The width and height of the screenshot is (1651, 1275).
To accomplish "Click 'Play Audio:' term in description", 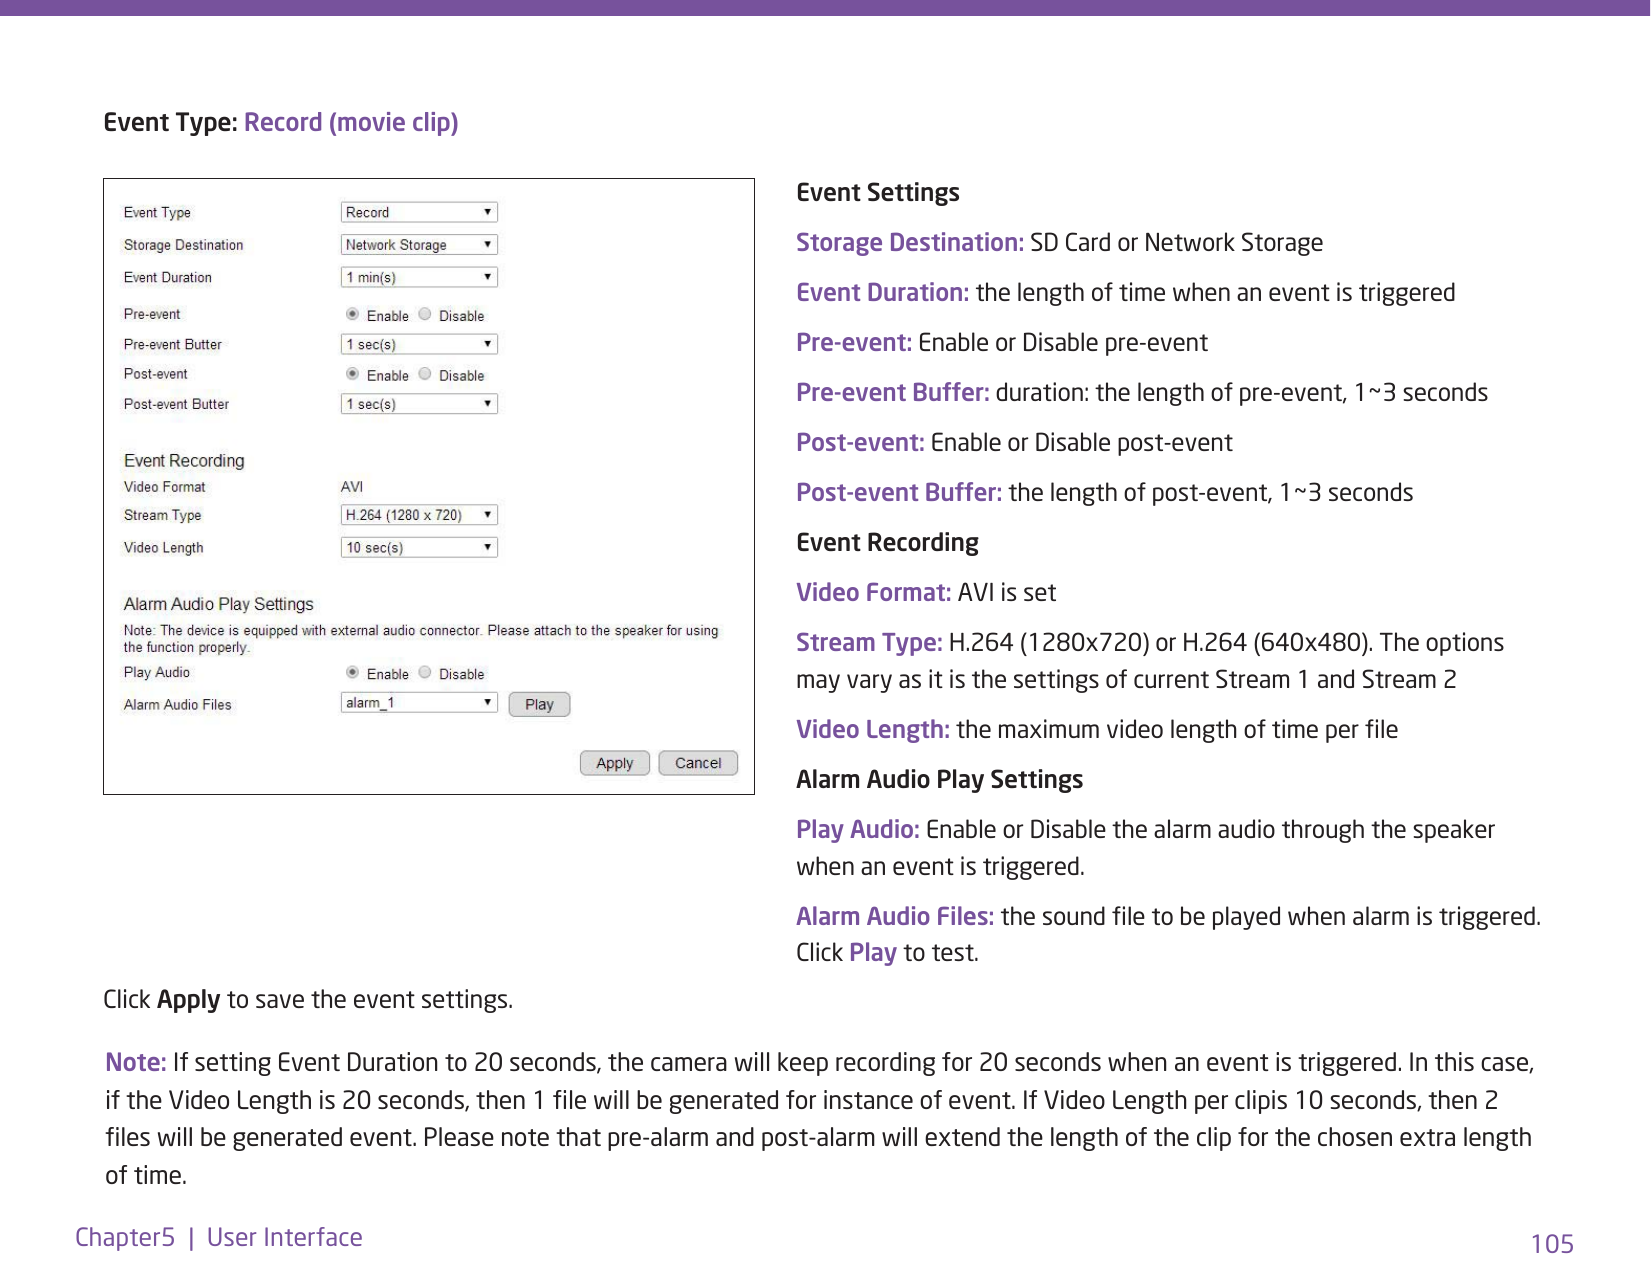I will tap(858, 830).
